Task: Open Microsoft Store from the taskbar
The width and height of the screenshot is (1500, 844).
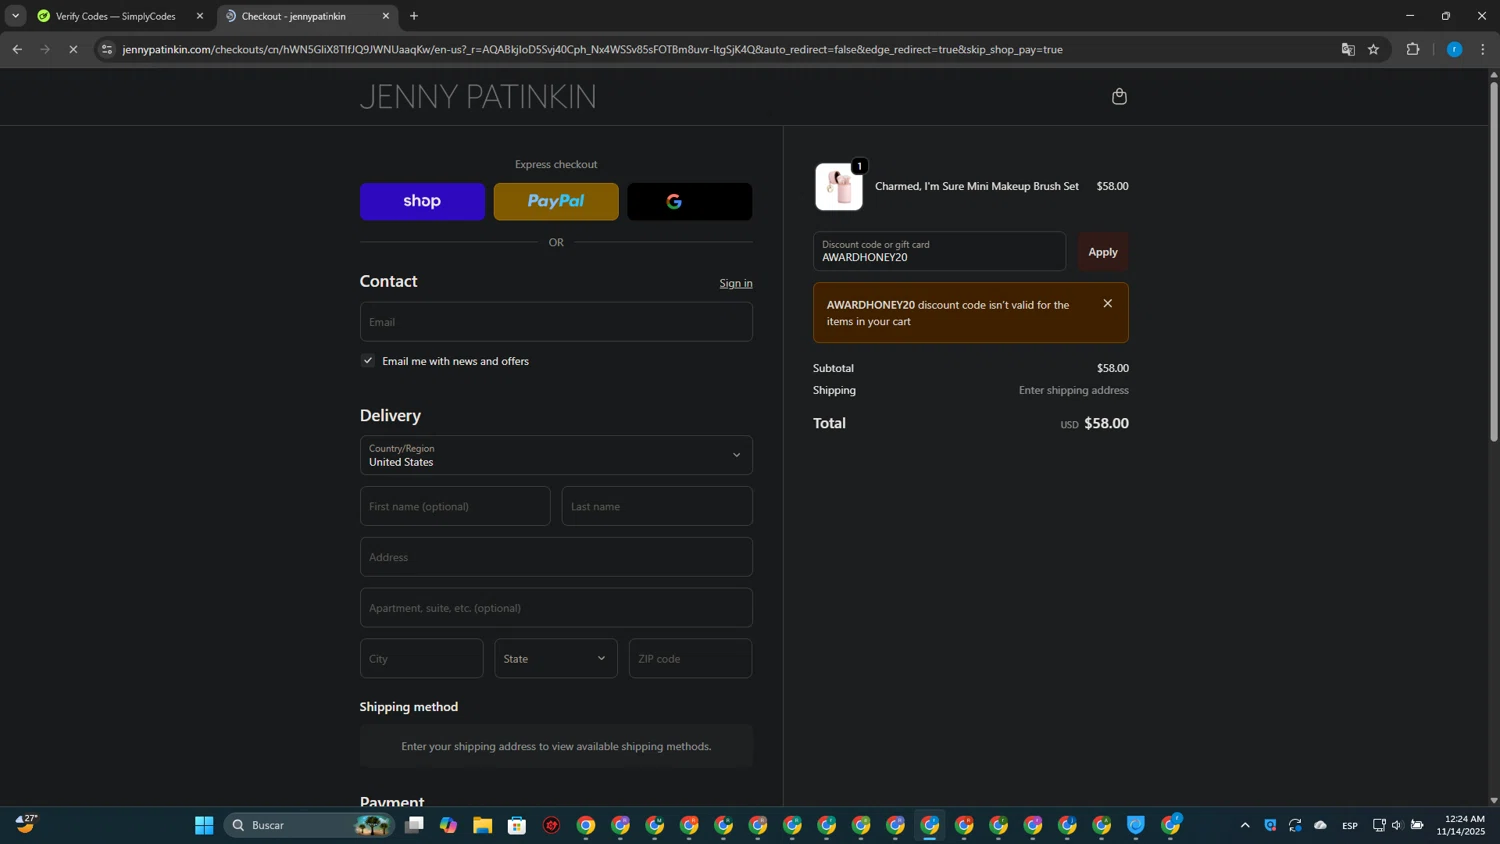Action: click(x=517, y=825)
